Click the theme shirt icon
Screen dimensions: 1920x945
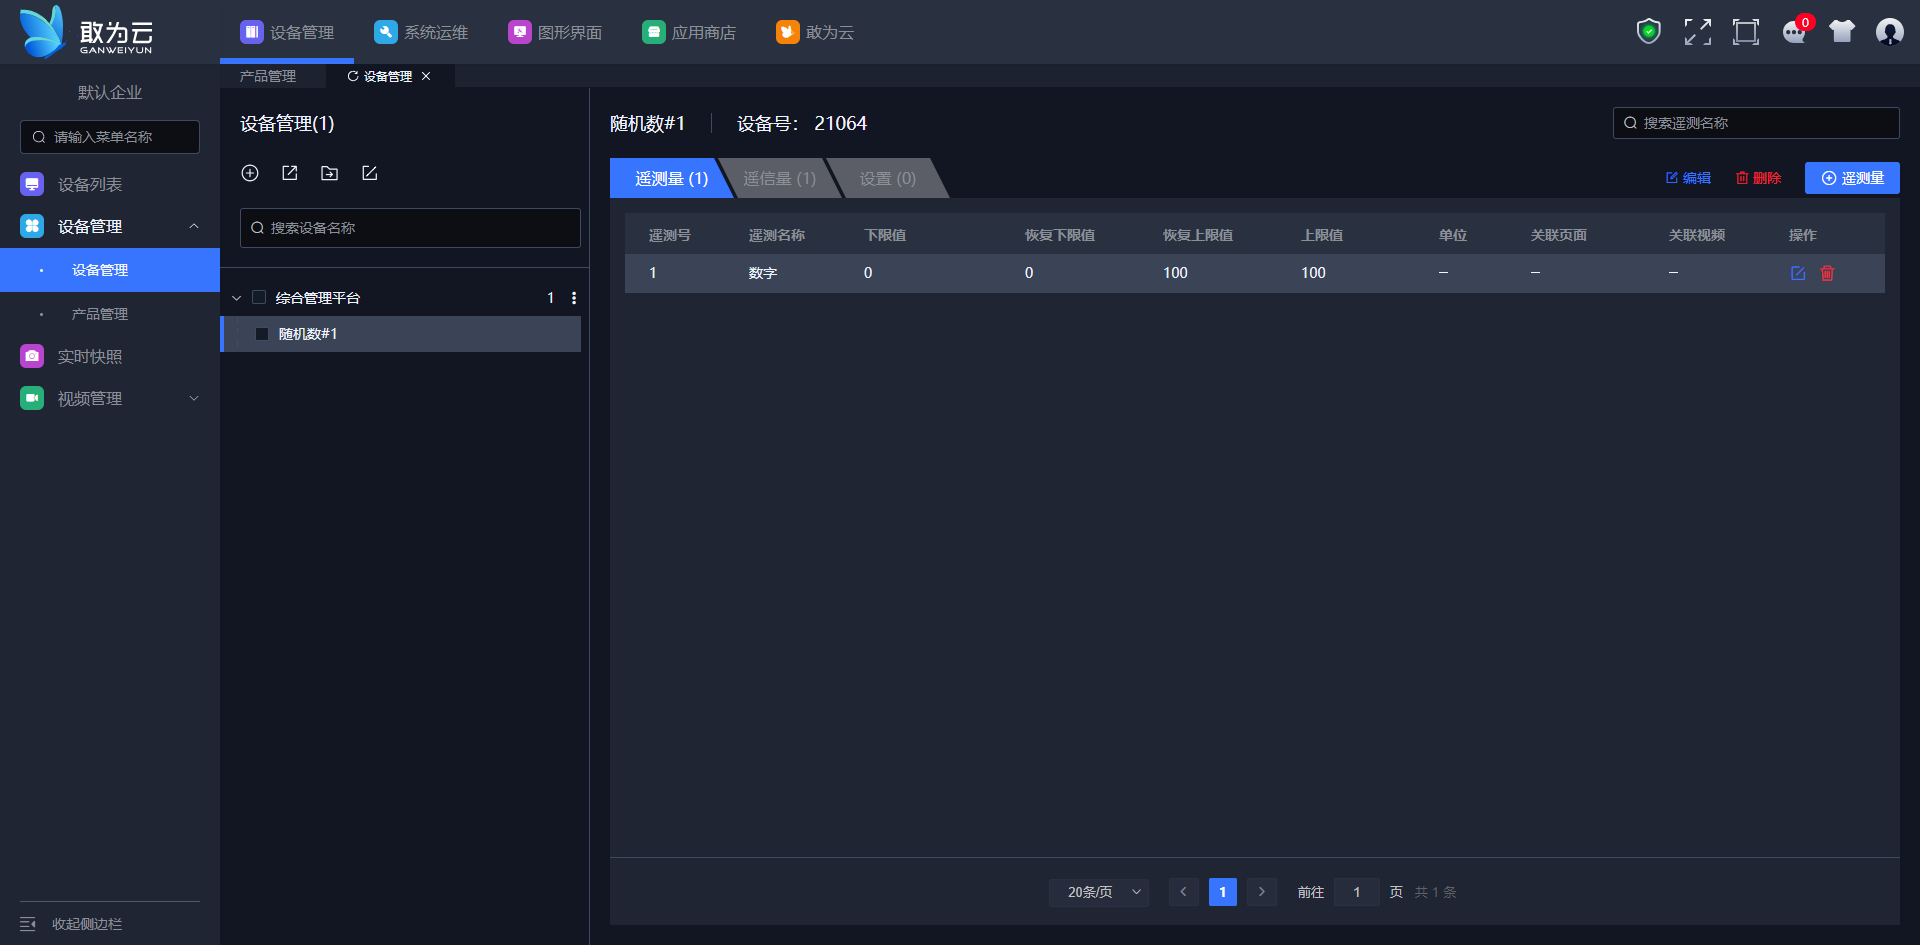(x=1841, y=32)
